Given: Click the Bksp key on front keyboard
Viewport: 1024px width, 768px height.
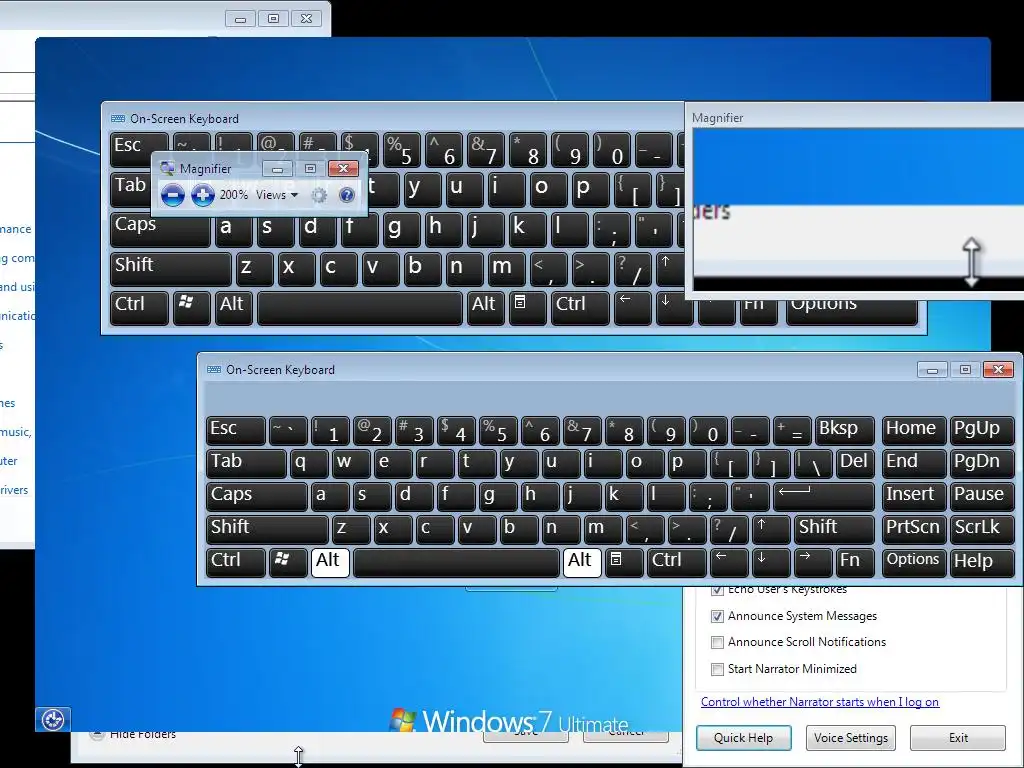Looking at the screenshot, I should (845, 430).
